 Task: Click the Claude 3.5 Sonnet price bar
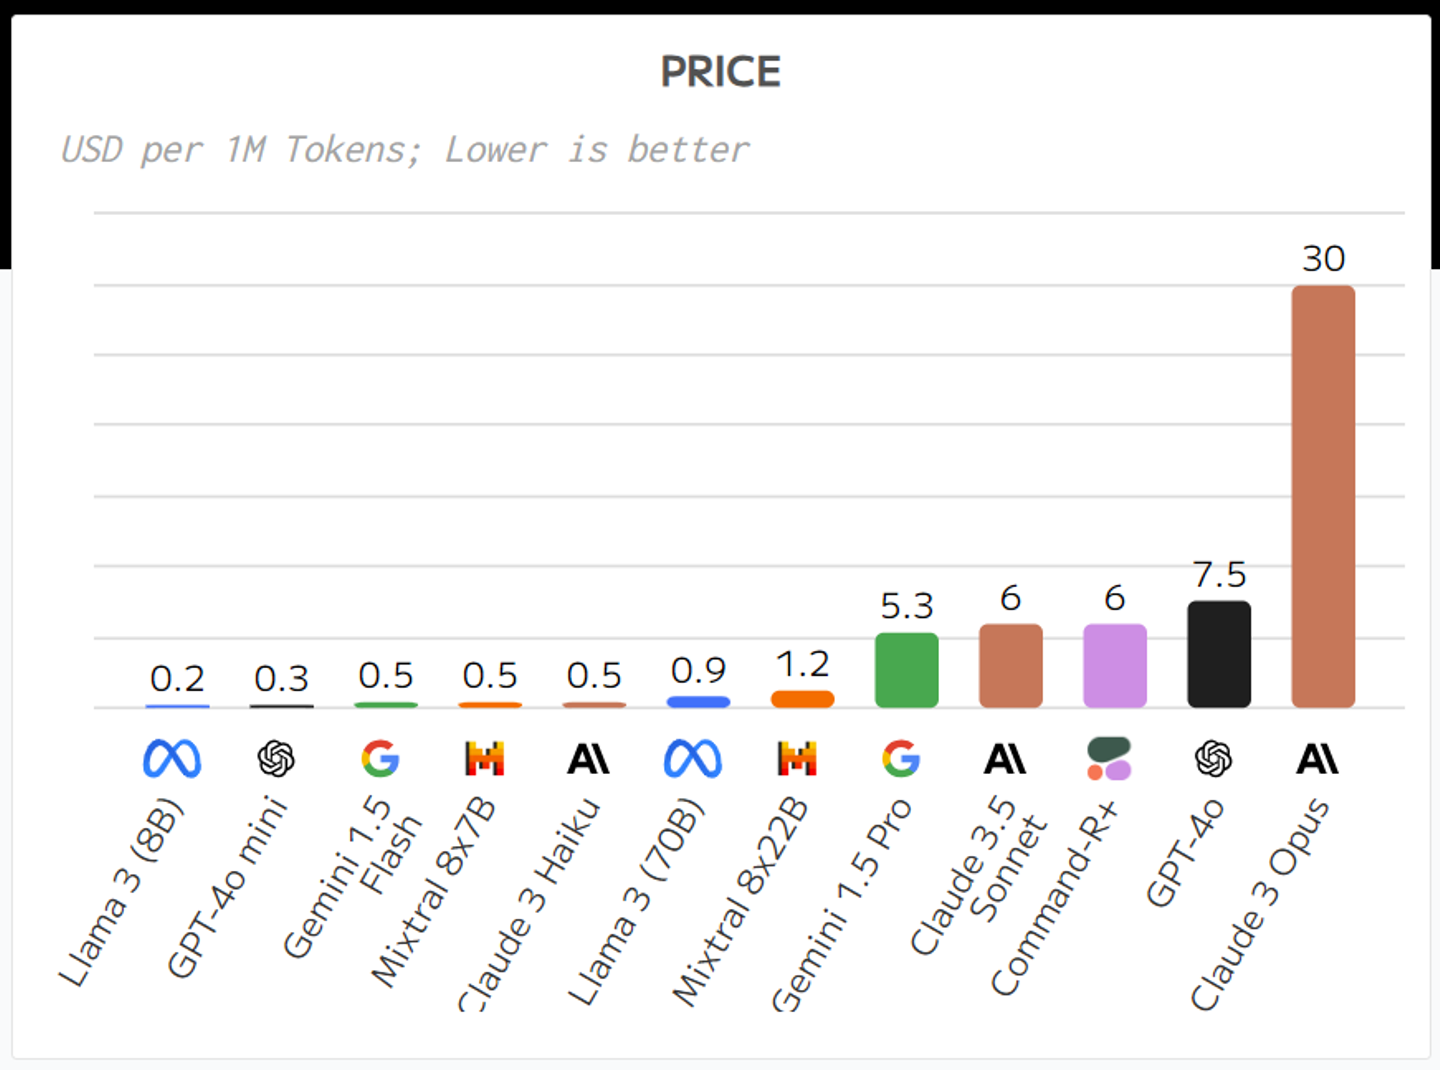(1011, 666)
